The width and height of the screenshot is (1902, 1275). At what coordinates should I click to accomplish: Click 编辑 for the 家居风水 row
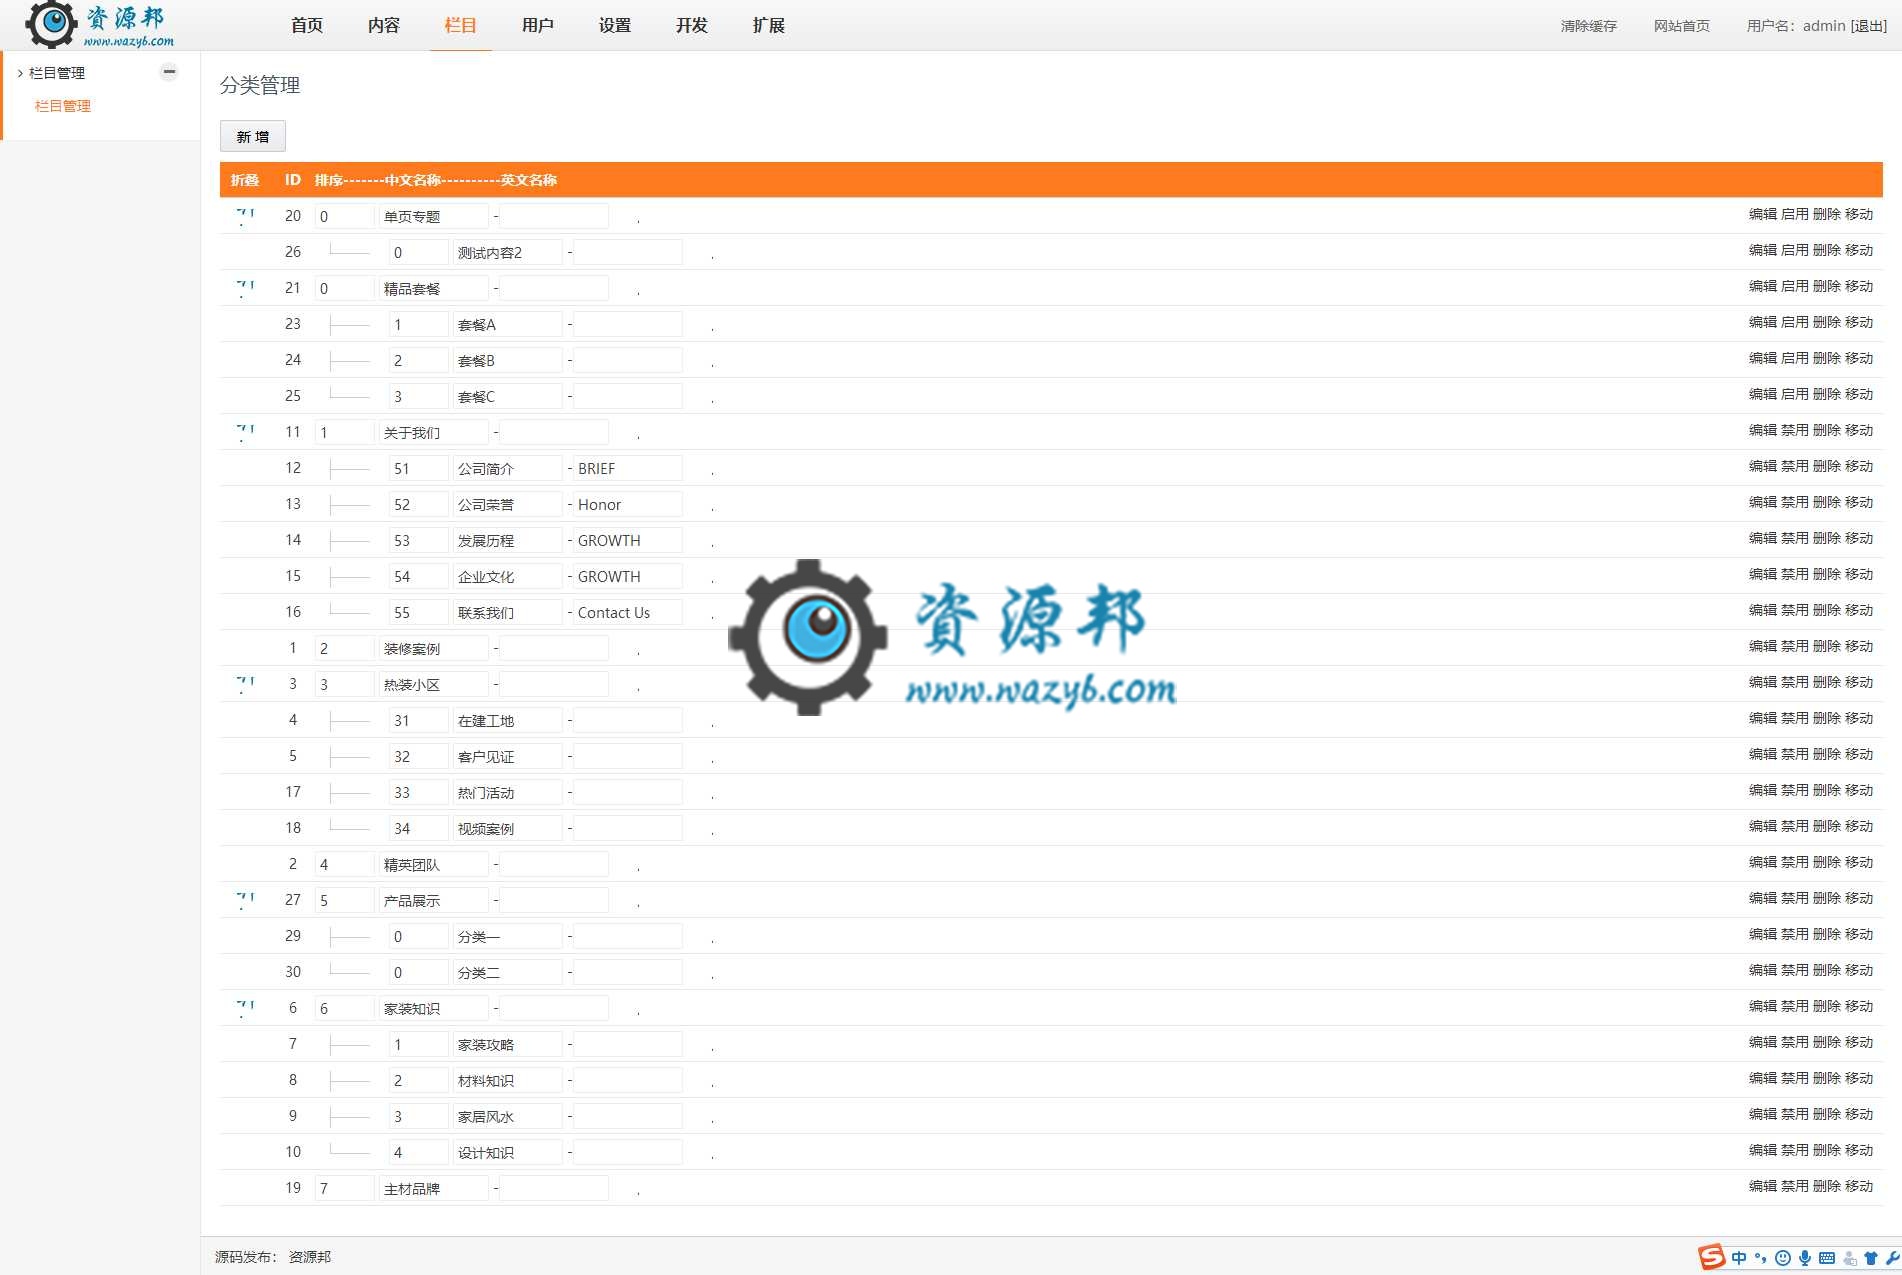tap(1762, 1114)
